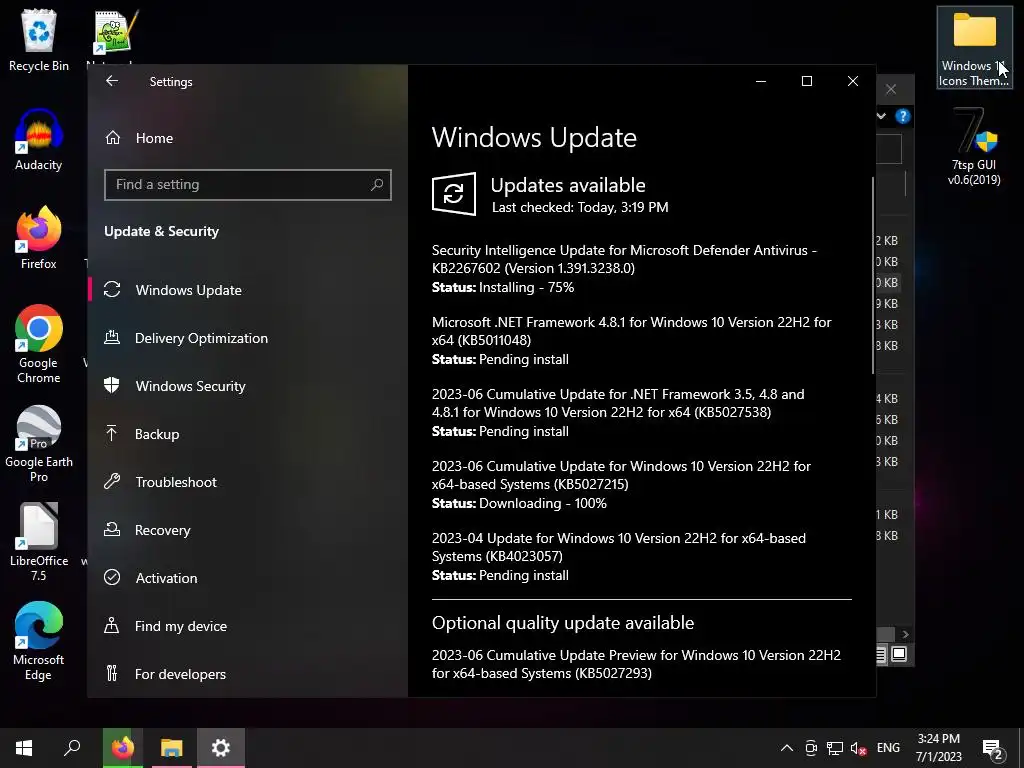This screenshot has height=768, width=1024.
Task: Click Status: Downloading - 100% text
Action: point(519,504)
